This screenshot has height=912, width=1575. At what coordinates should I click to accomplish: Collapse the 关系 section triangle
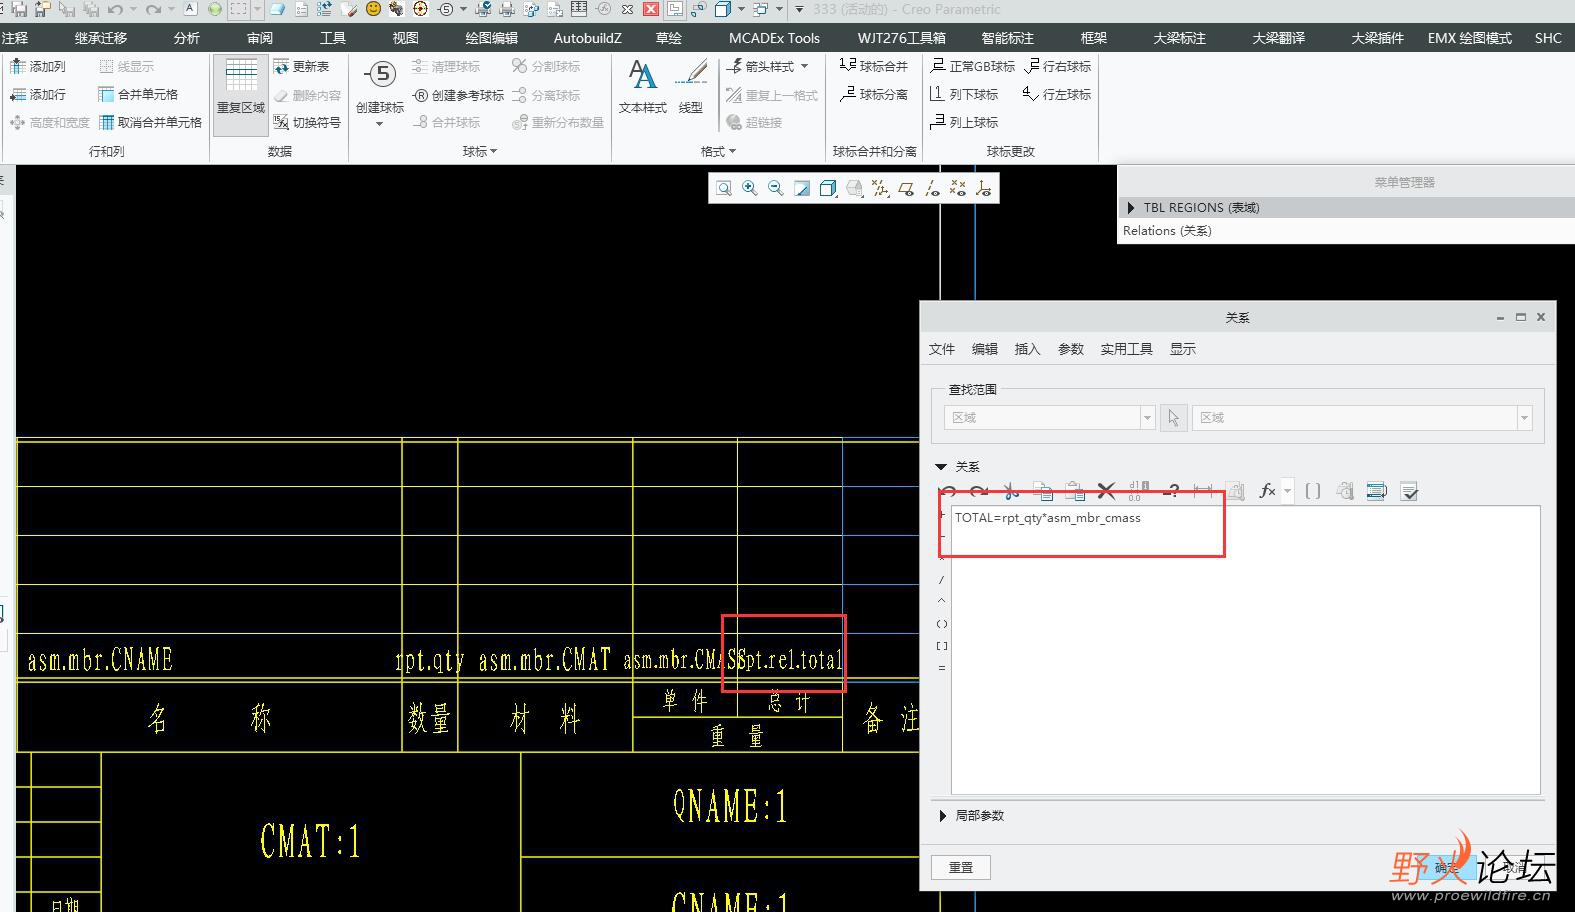pyautogui.click(x=941, y=467)
